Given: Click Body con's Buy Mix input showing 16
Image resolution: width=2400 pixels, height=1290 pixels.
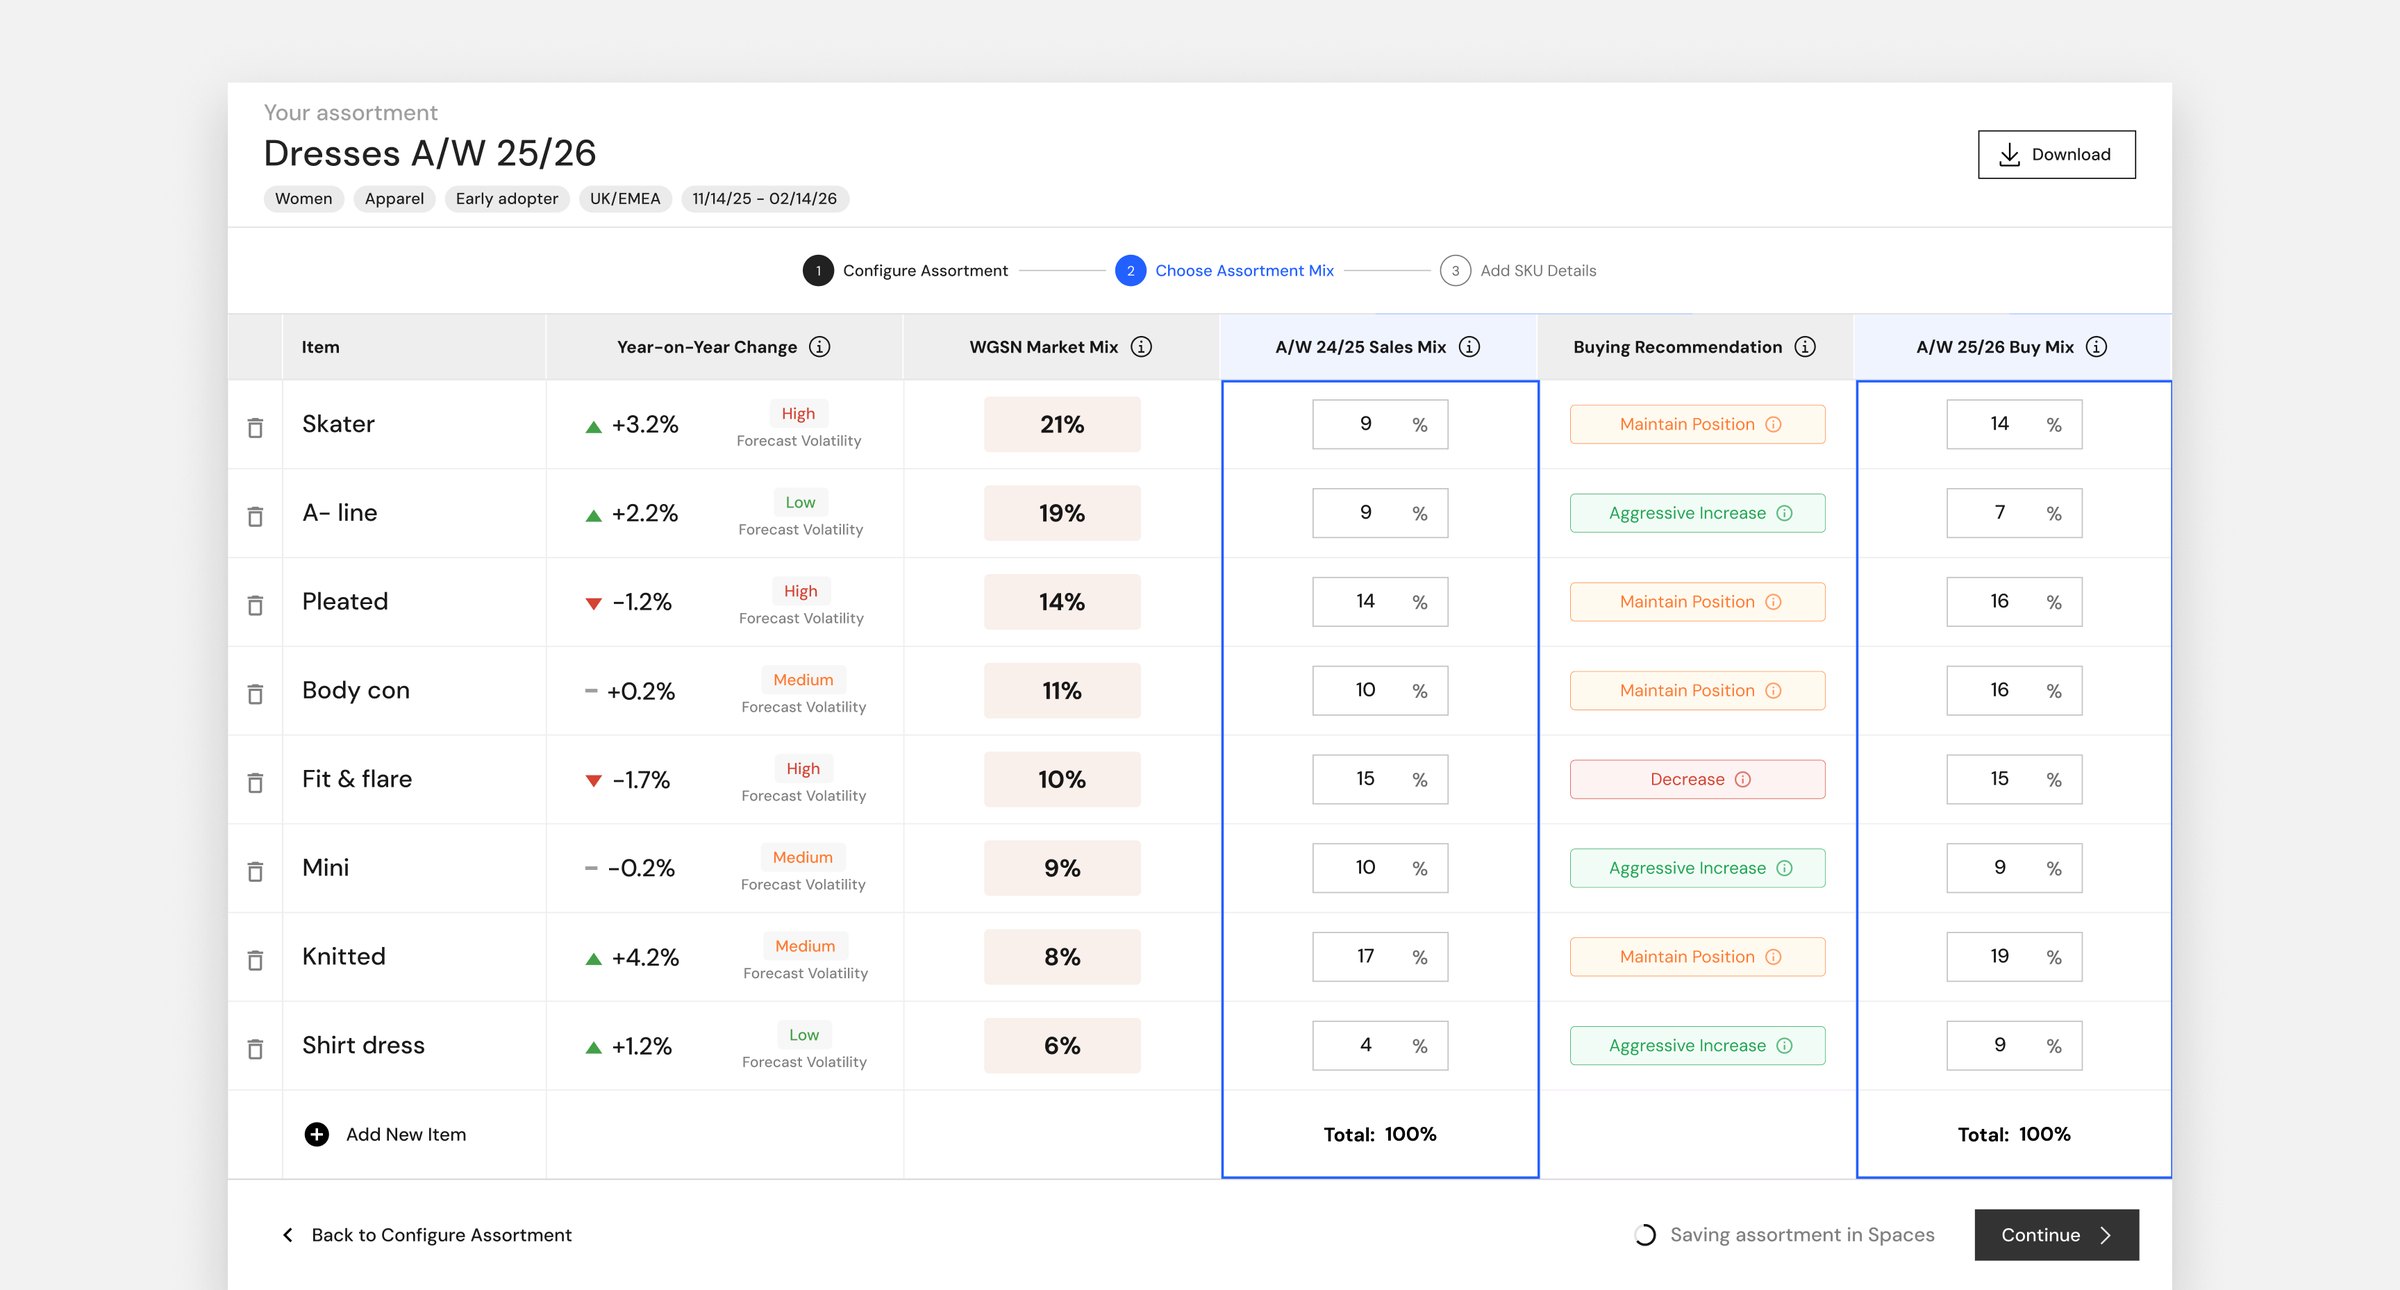Looking at the screenshot, I should 2014,691.
